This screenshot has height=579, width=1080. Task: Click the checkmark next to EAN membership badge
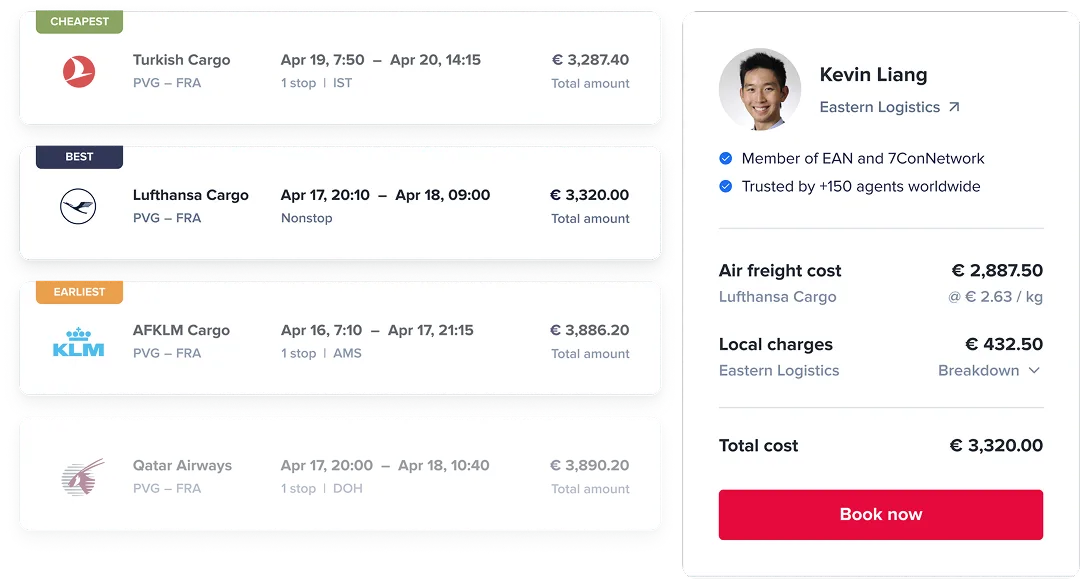pos(725,158)
